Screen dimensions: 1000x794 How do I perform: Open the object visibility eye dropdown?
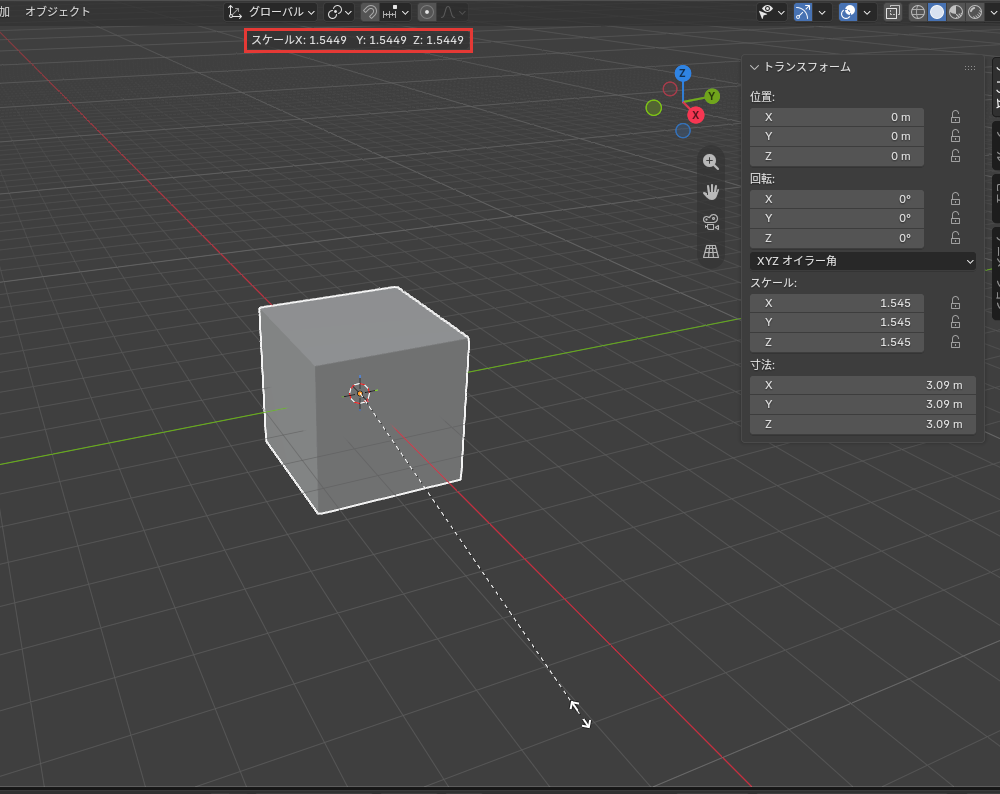(x=772, y=12)
